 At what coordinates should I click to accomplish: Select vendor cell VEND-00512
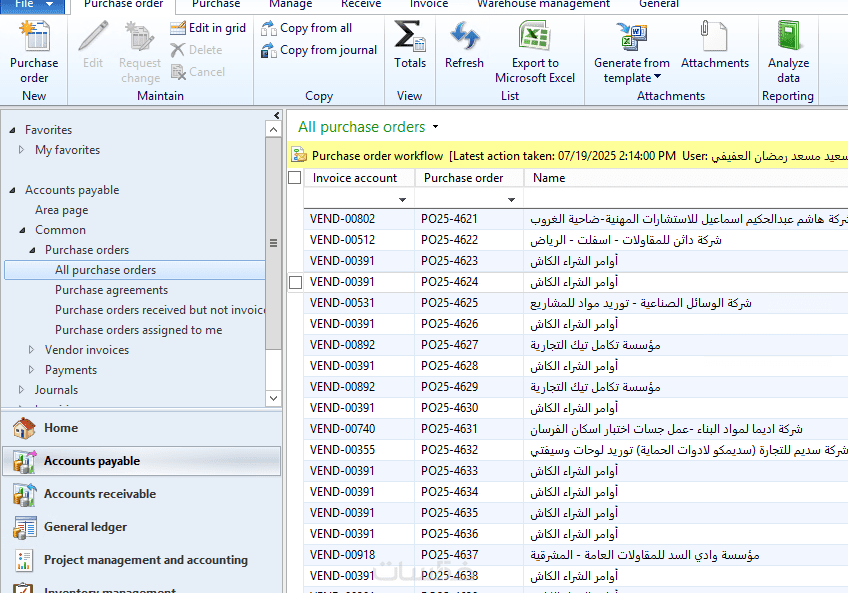pyautogui.click(x=342, y=240)
